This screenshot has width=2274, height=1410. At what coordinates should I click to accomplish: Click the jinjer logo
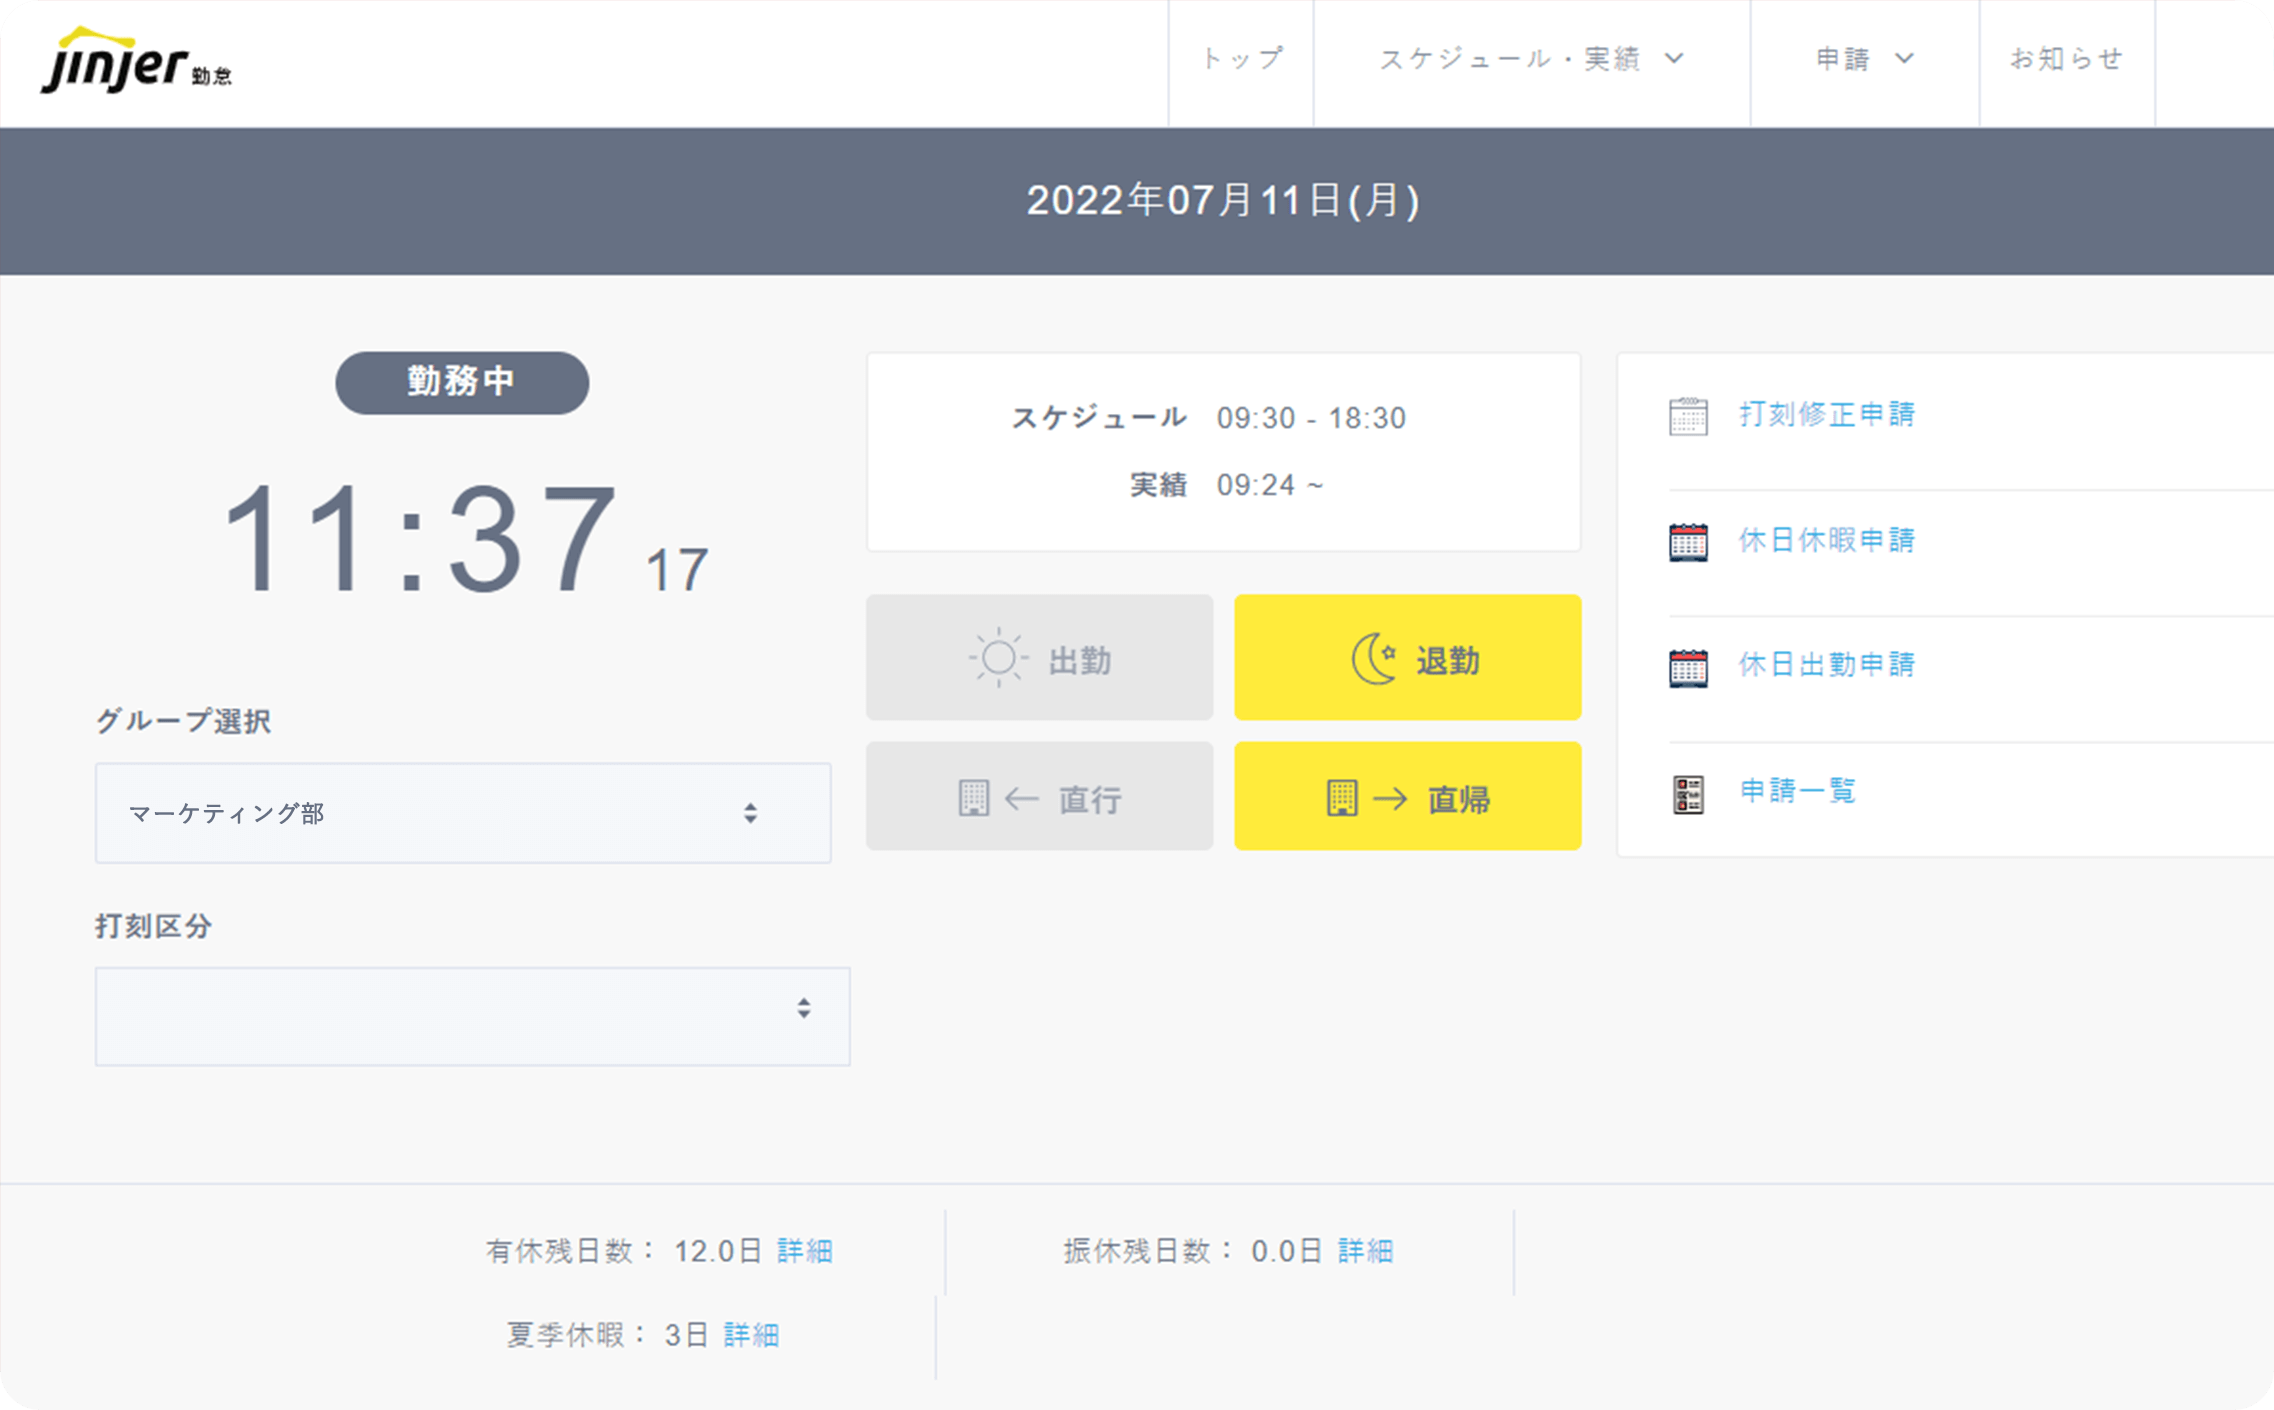point(135,62)
